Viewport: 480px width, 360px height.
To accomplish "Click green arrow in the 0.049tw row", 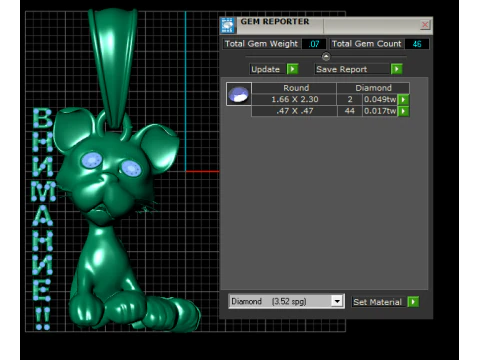I will pos(403,99).
